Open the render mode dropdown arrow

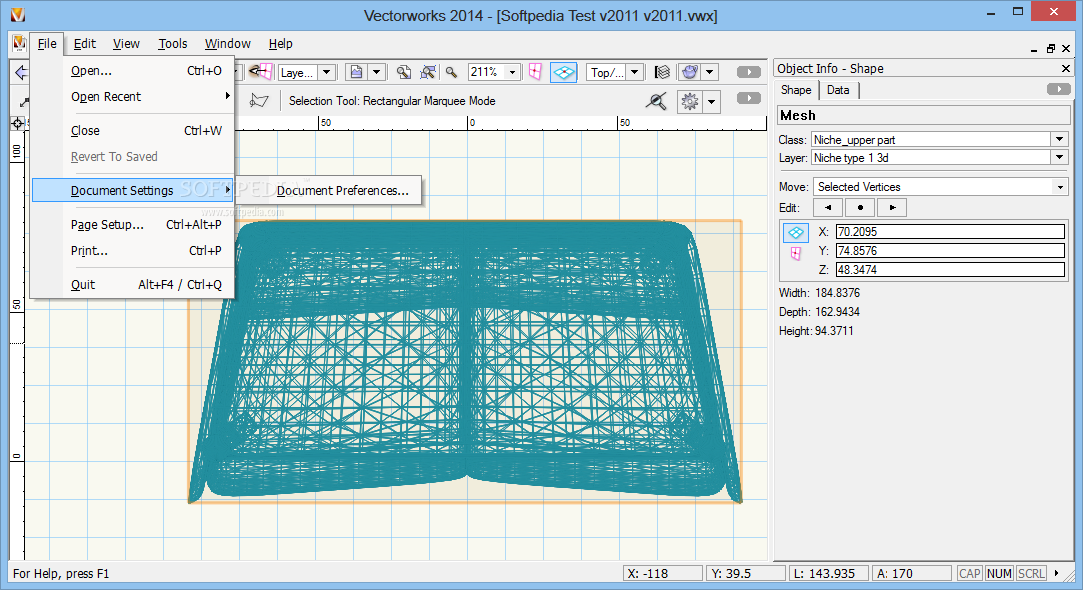point(709,72)
